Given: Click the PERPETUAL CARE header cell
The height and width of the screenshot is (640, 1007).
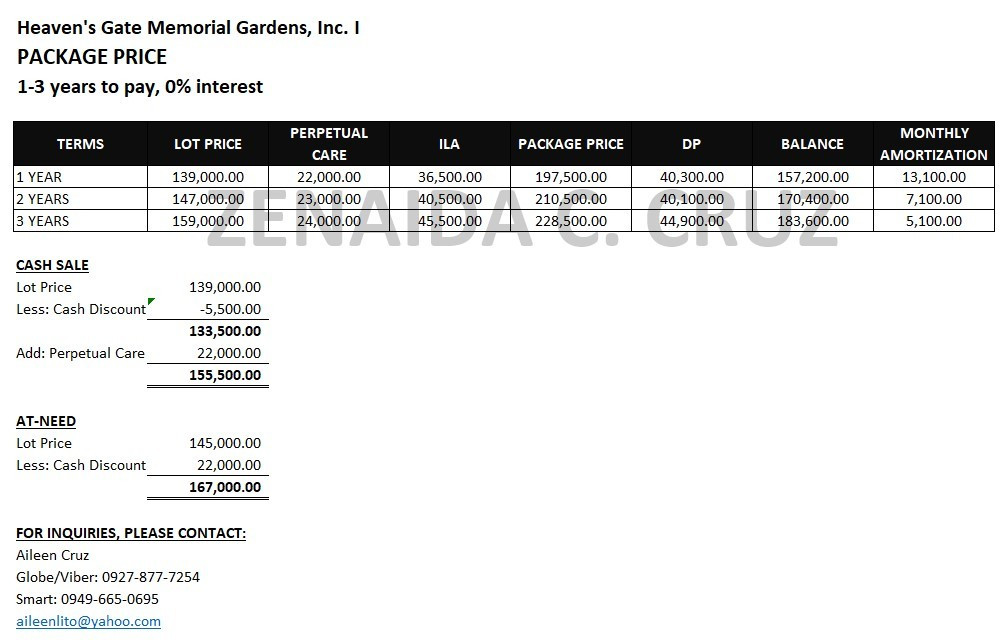Looking at the screenshot, I should pyautogui.click(x=329, y=144).
